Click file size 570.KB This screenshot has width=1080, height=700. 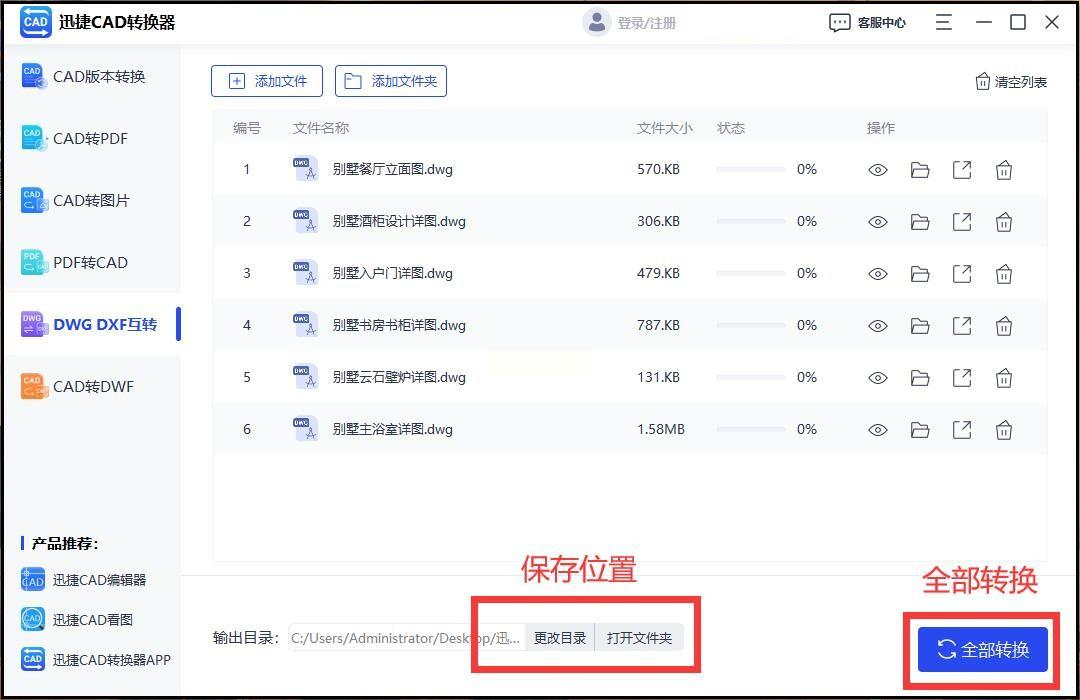click(x=658, y=169)
